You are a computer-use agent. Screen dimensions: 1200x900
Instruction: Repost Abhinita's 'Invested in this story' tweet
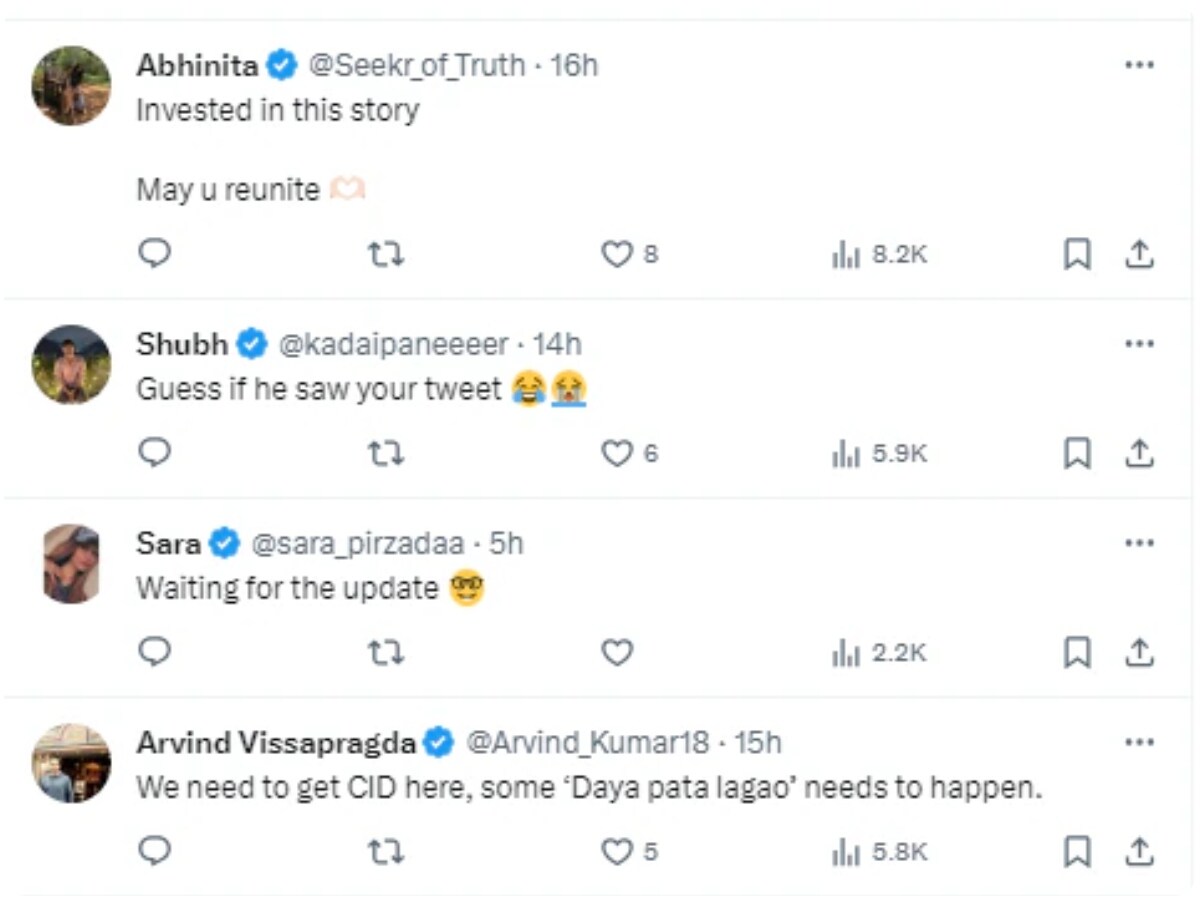tap(386, 255)
